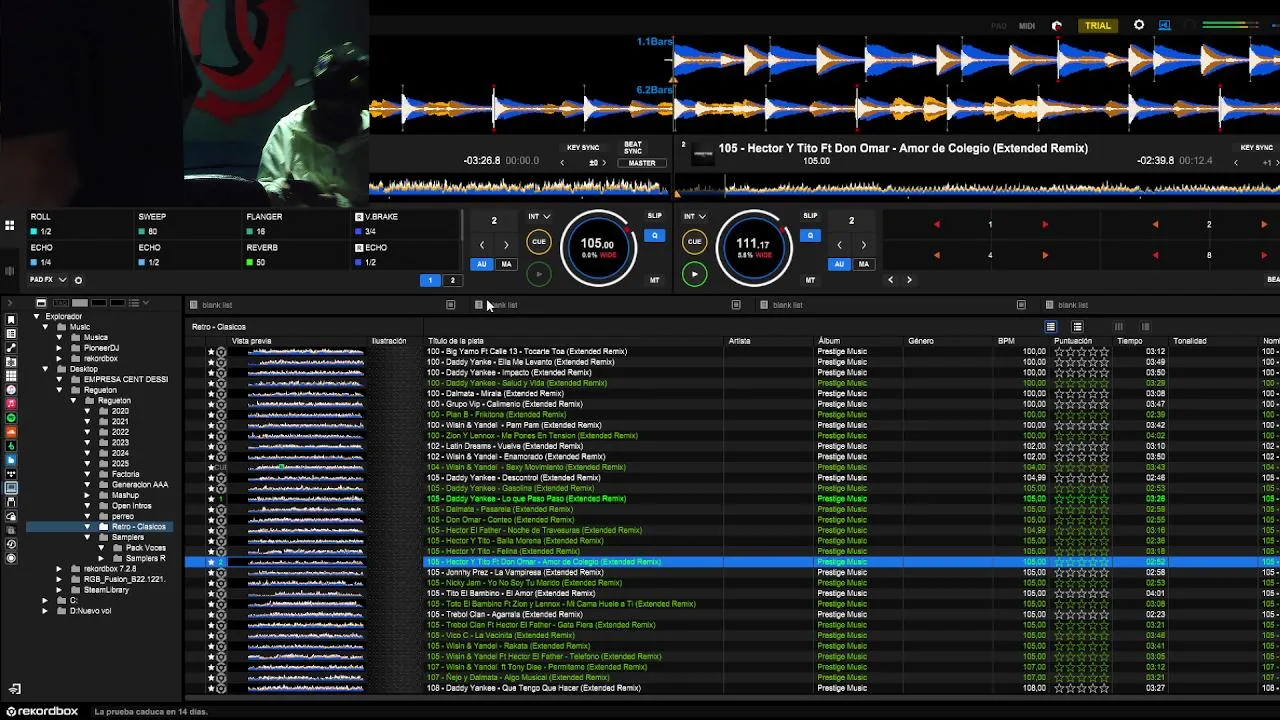Viewport: 1280px width, 720px height.
Task: Click BEAT SYNC on deck 1
Action: pos(633,148)
